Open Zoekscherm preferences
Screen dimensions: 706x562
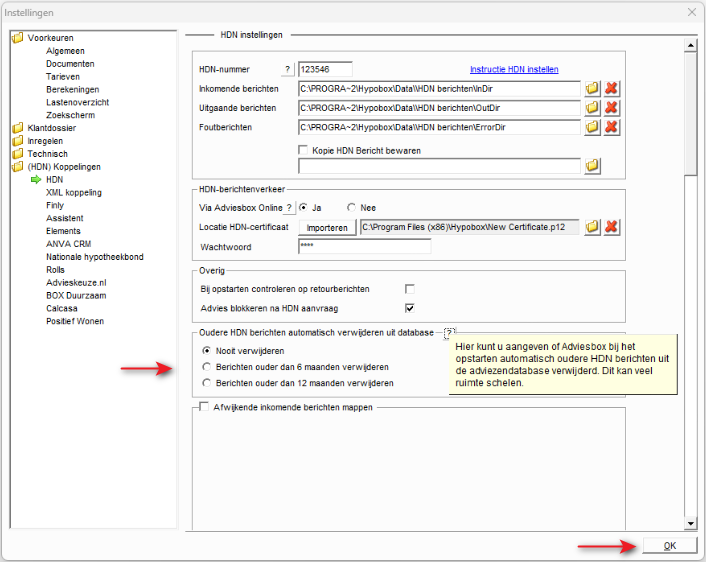[70, 115]
